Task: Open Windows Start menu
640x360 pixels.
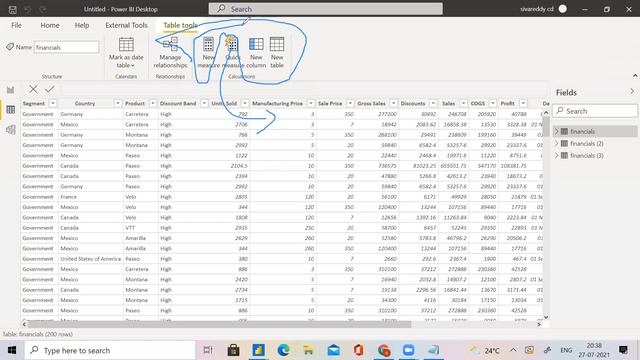Action: point(12,350)
